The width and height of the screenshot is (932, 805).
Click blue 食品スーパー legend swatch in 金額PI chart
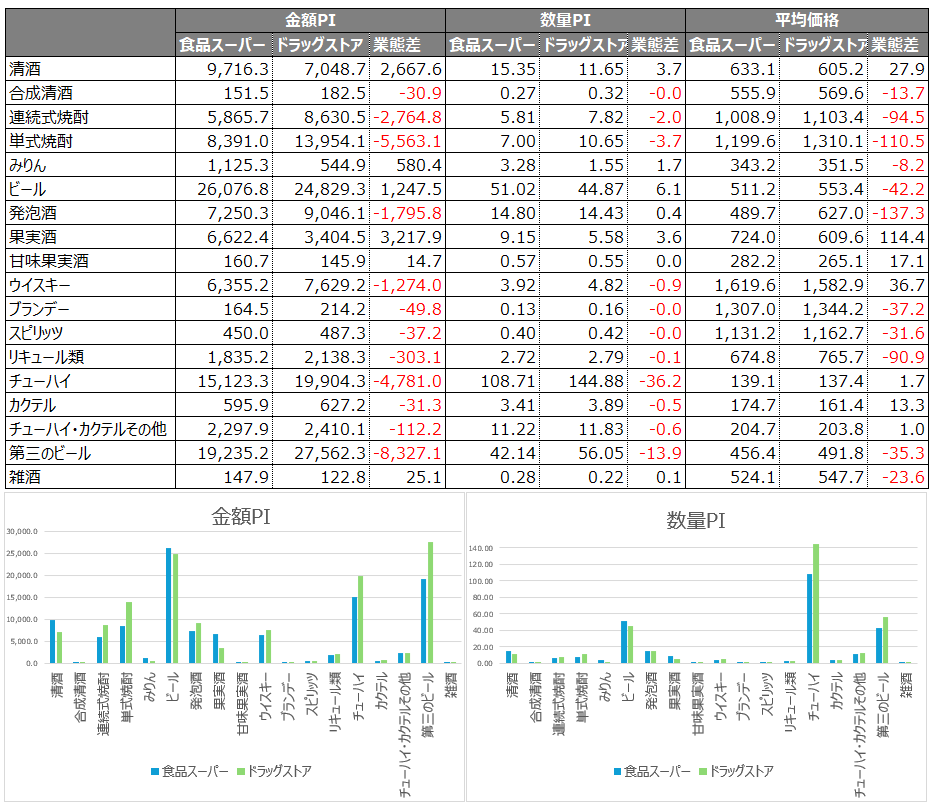[x=155, y=771]
